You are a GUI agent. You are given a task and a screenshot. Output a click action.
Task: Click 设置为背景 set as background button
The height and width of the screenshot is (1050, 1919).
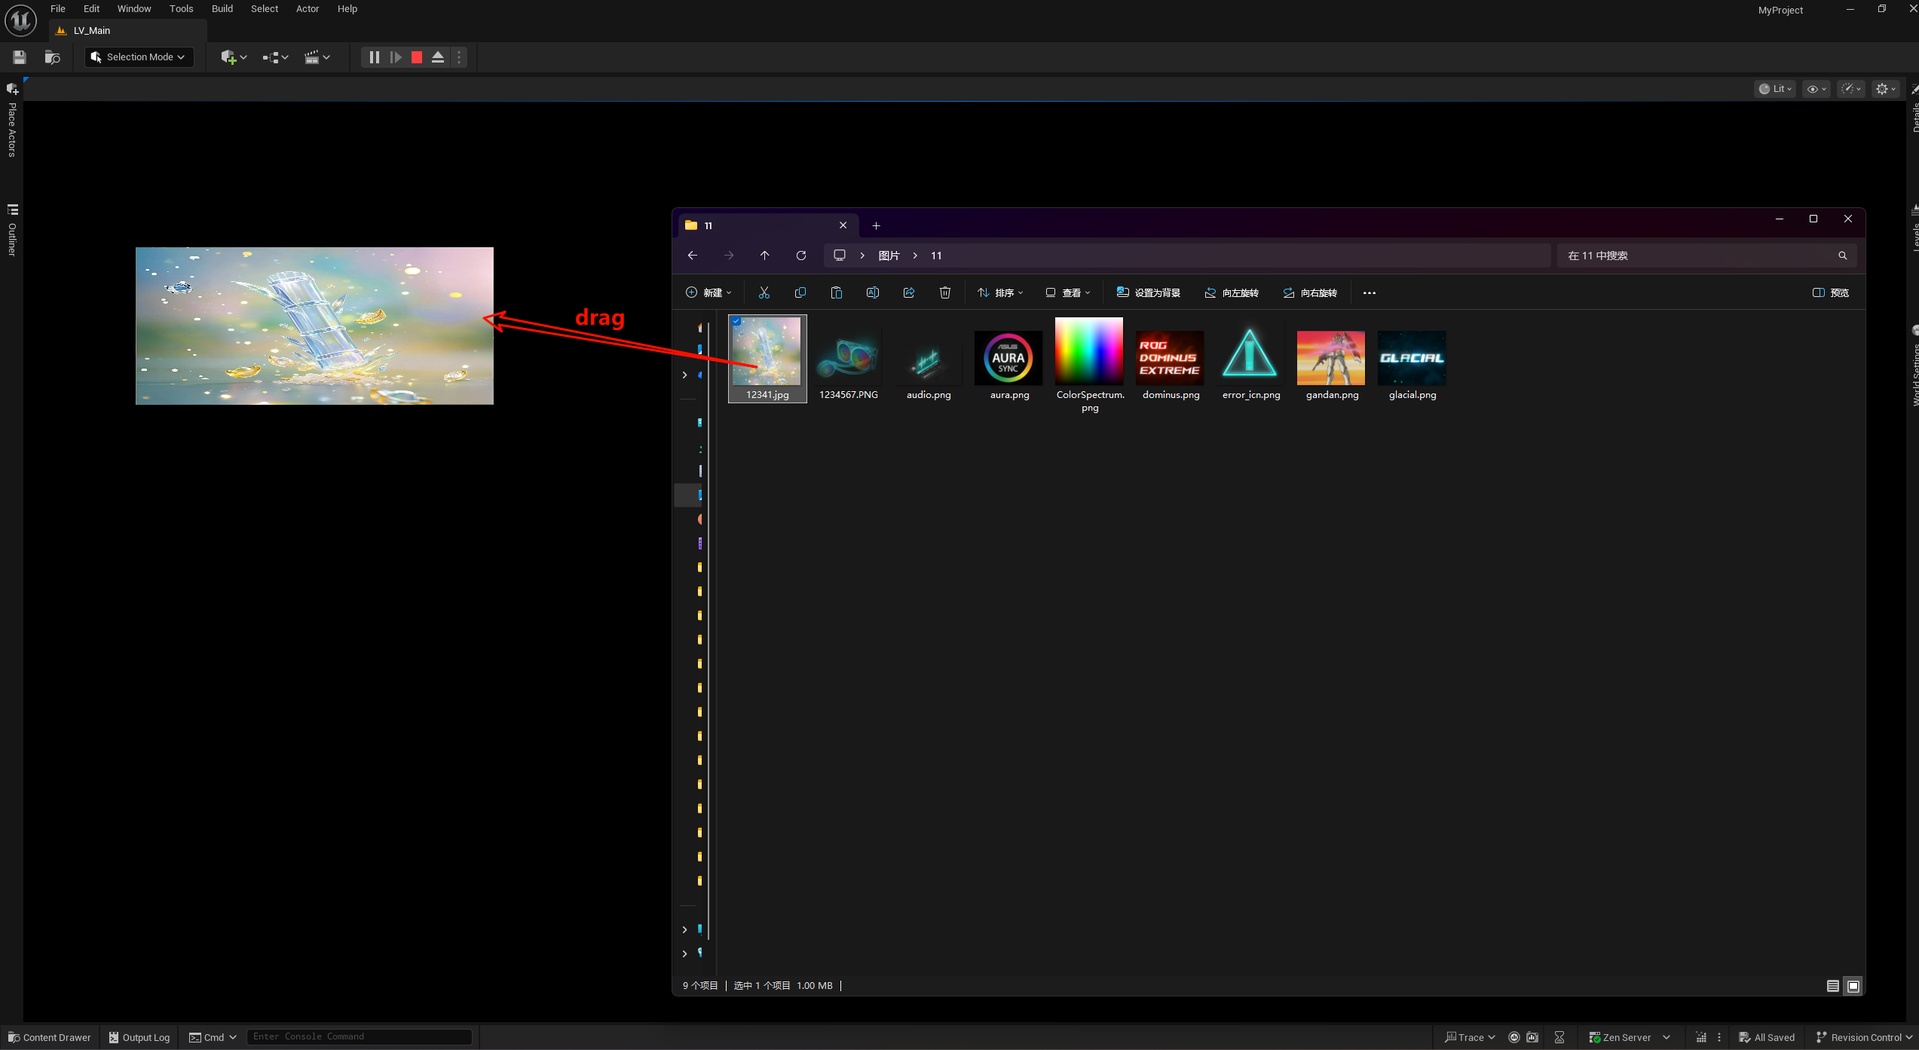[1148, 293]
